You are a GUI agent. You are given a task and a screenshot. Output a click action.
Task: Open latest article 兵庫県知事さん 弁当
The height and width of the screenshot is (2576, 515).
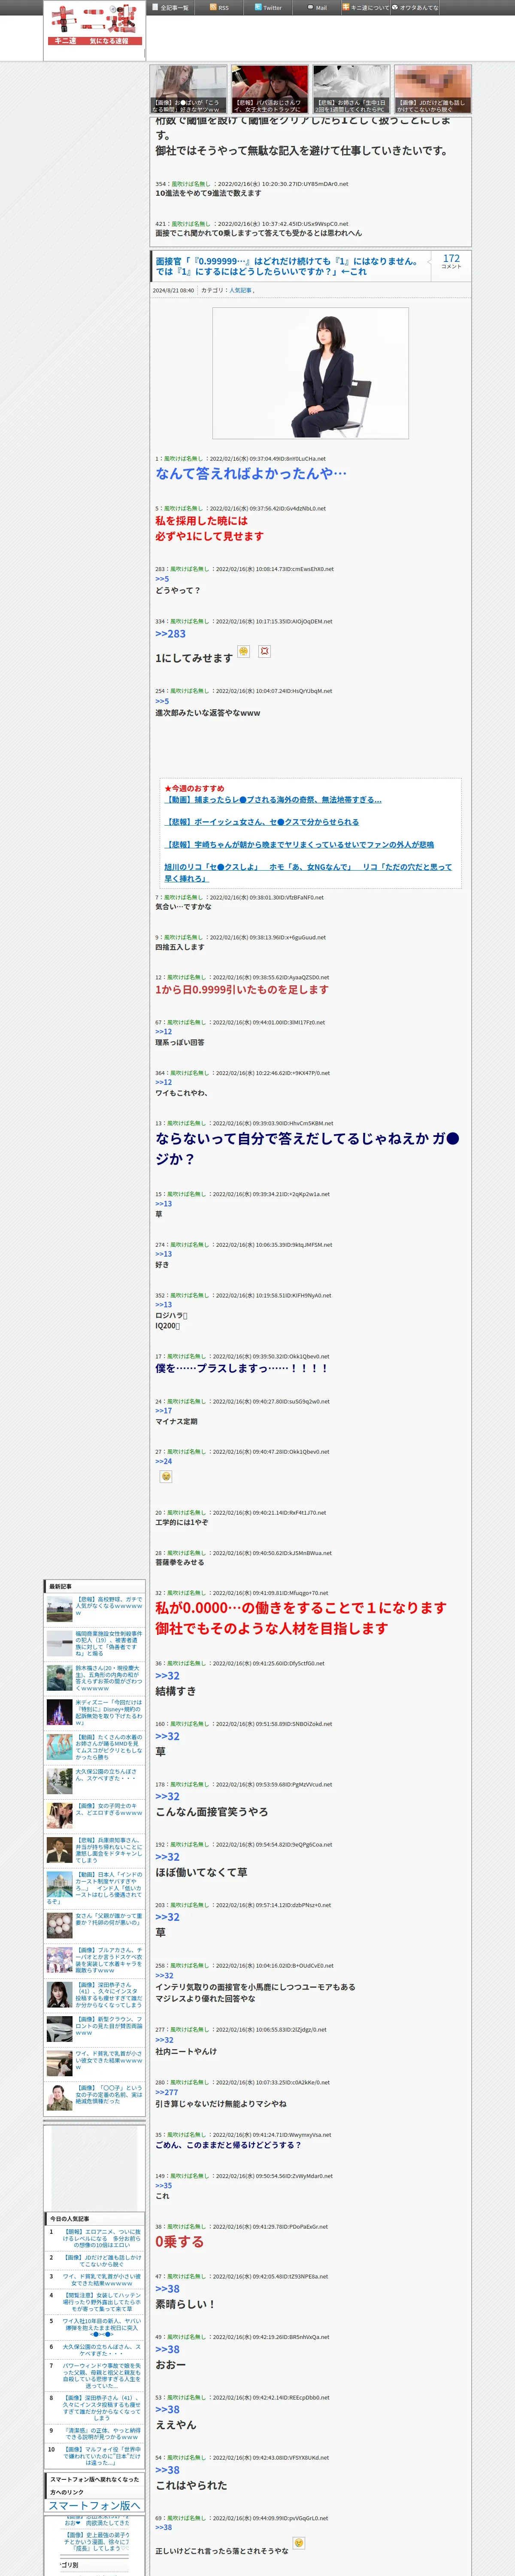[109, 1850]
